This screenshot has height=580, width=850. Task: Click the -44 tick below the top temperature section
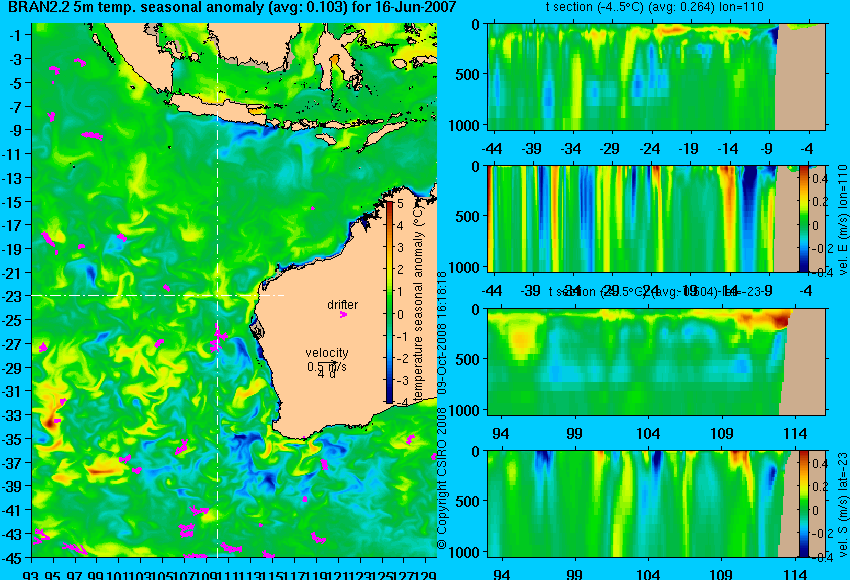(x=492, y=149)
